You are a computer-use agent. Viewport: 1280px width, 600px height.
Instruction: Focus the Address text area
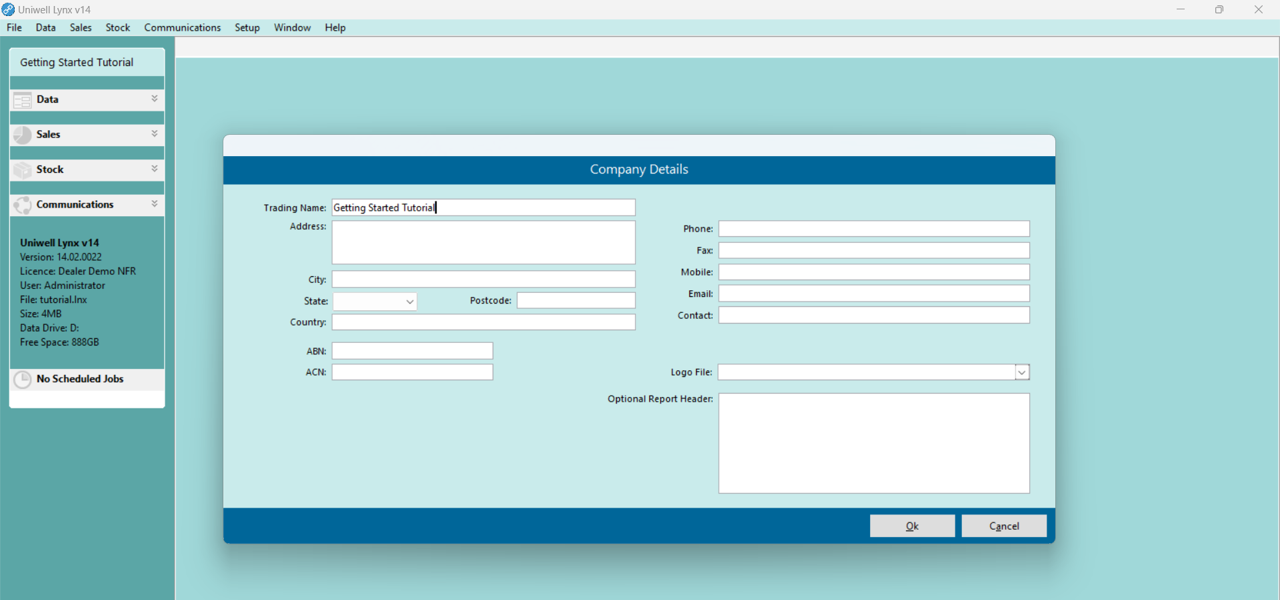point(483,242)
